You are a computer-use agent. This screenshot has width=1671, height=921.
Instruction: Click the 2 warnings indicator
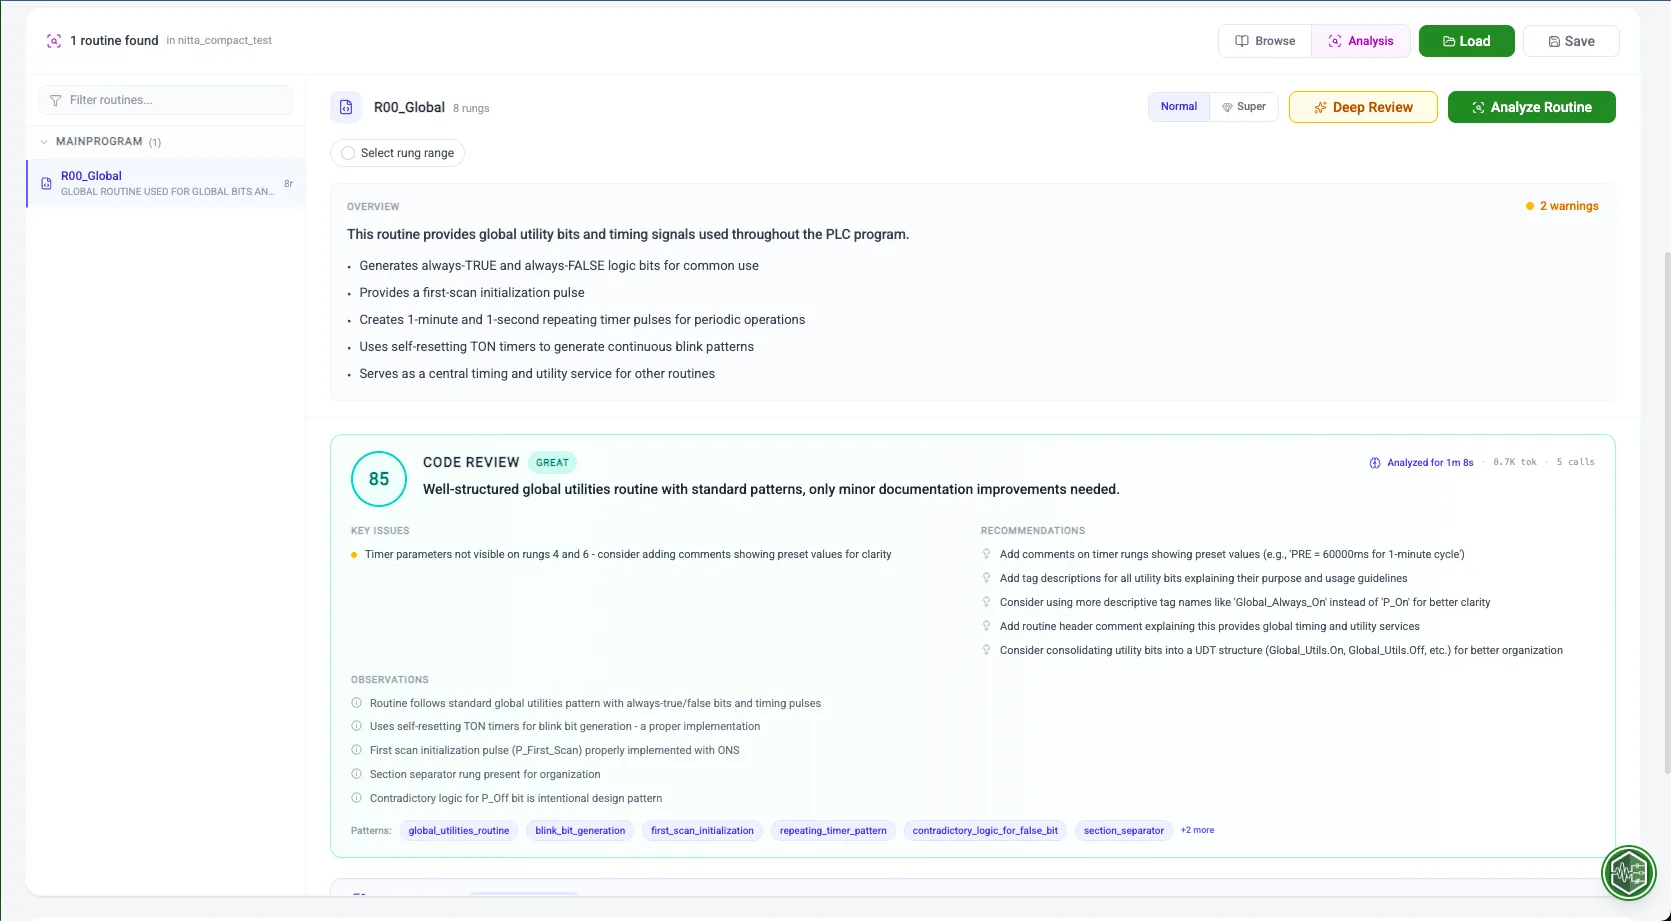tap(1562, 206)
